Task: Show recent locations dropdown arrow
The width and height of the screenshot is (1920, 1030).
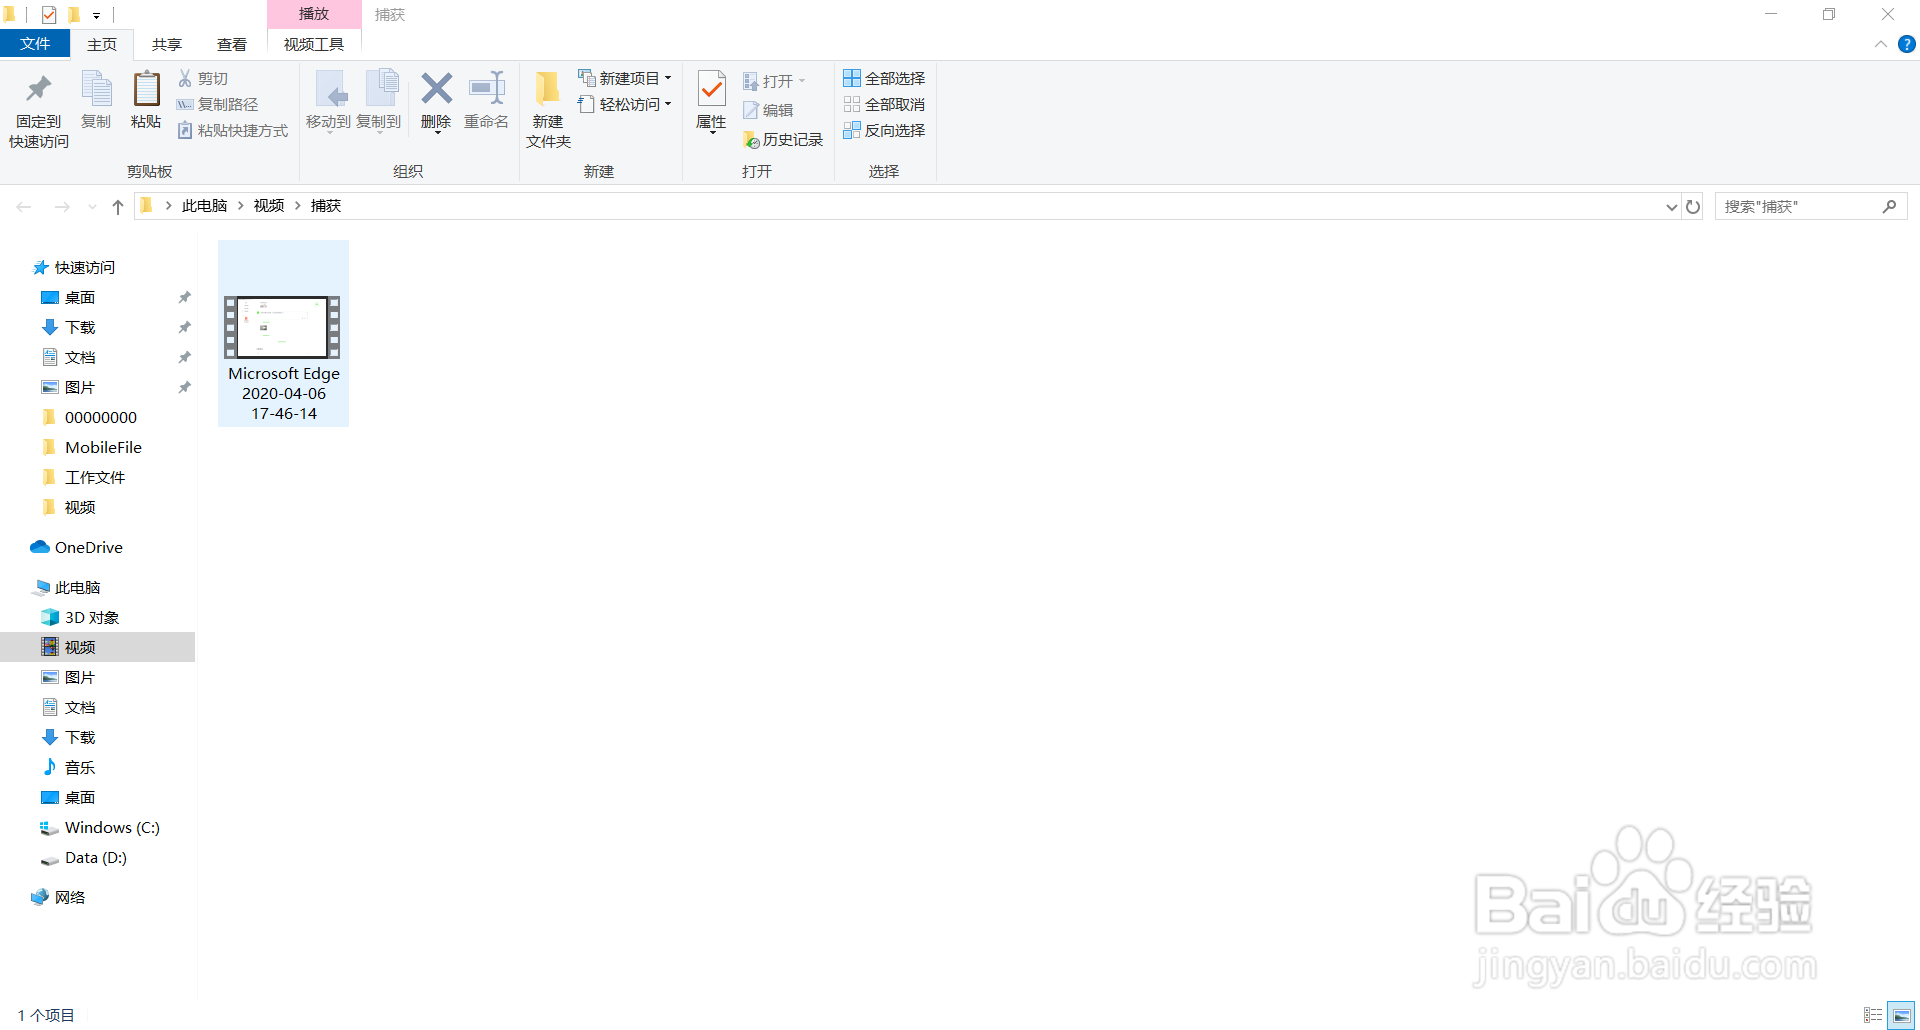Action: [92, 206]
